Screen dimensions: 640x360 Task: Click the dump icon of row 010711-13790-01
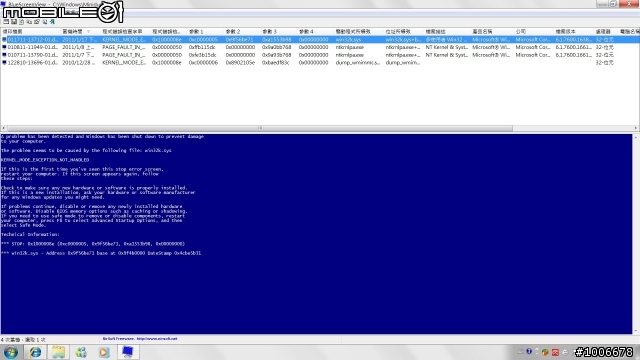pos(4,55)
